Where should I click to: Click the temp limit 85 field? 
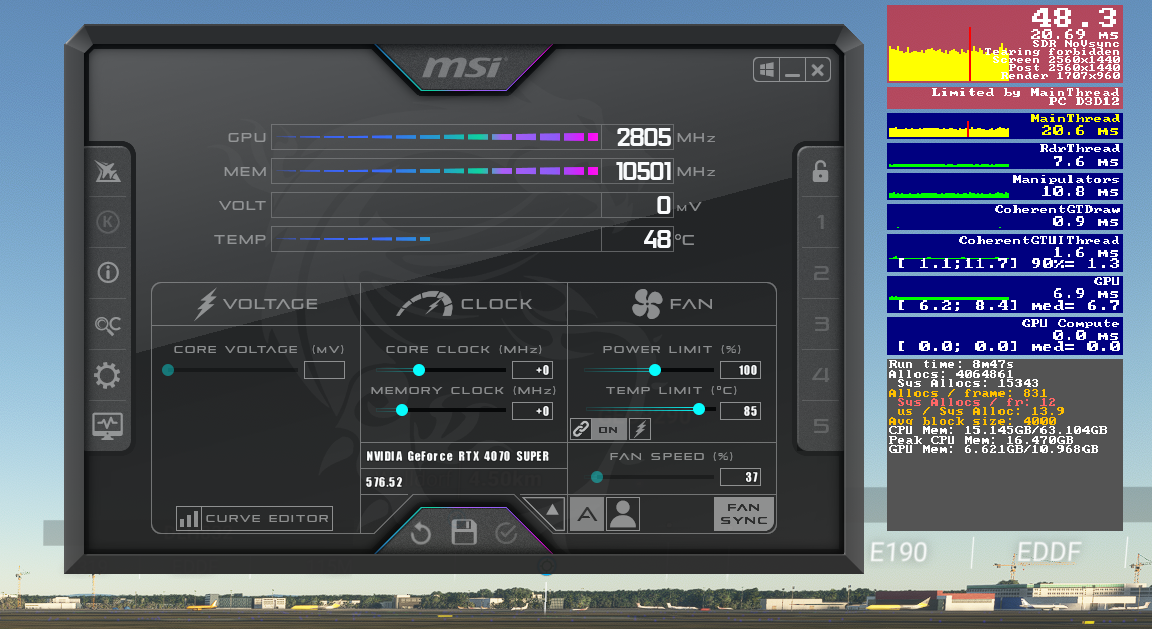740,411
